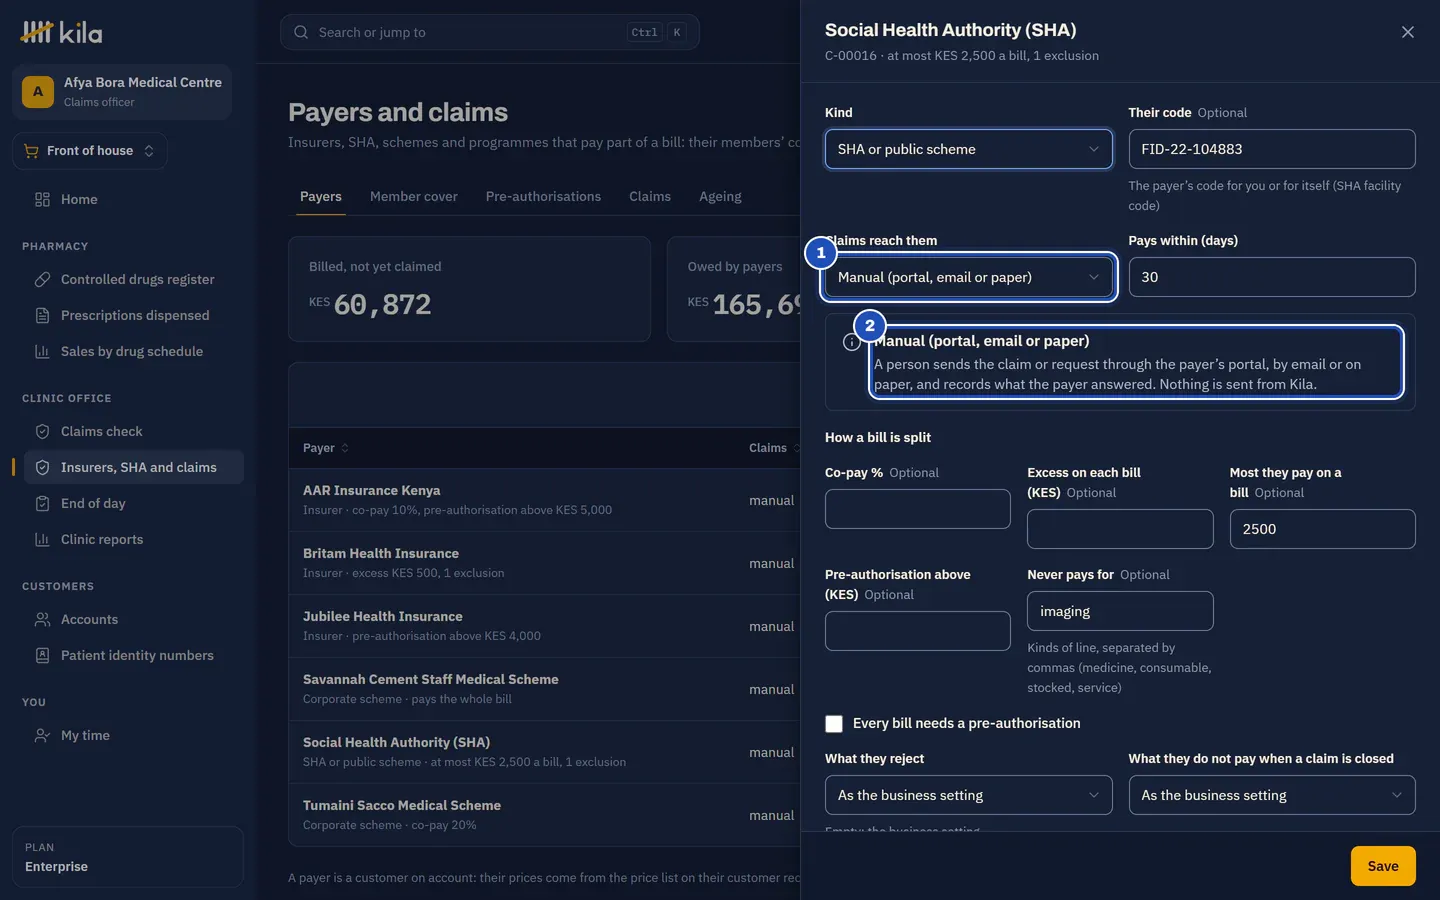Screen dimensions: 1440x900
Task: Click the Co-pay % input field
Action: tap(917, 509)
